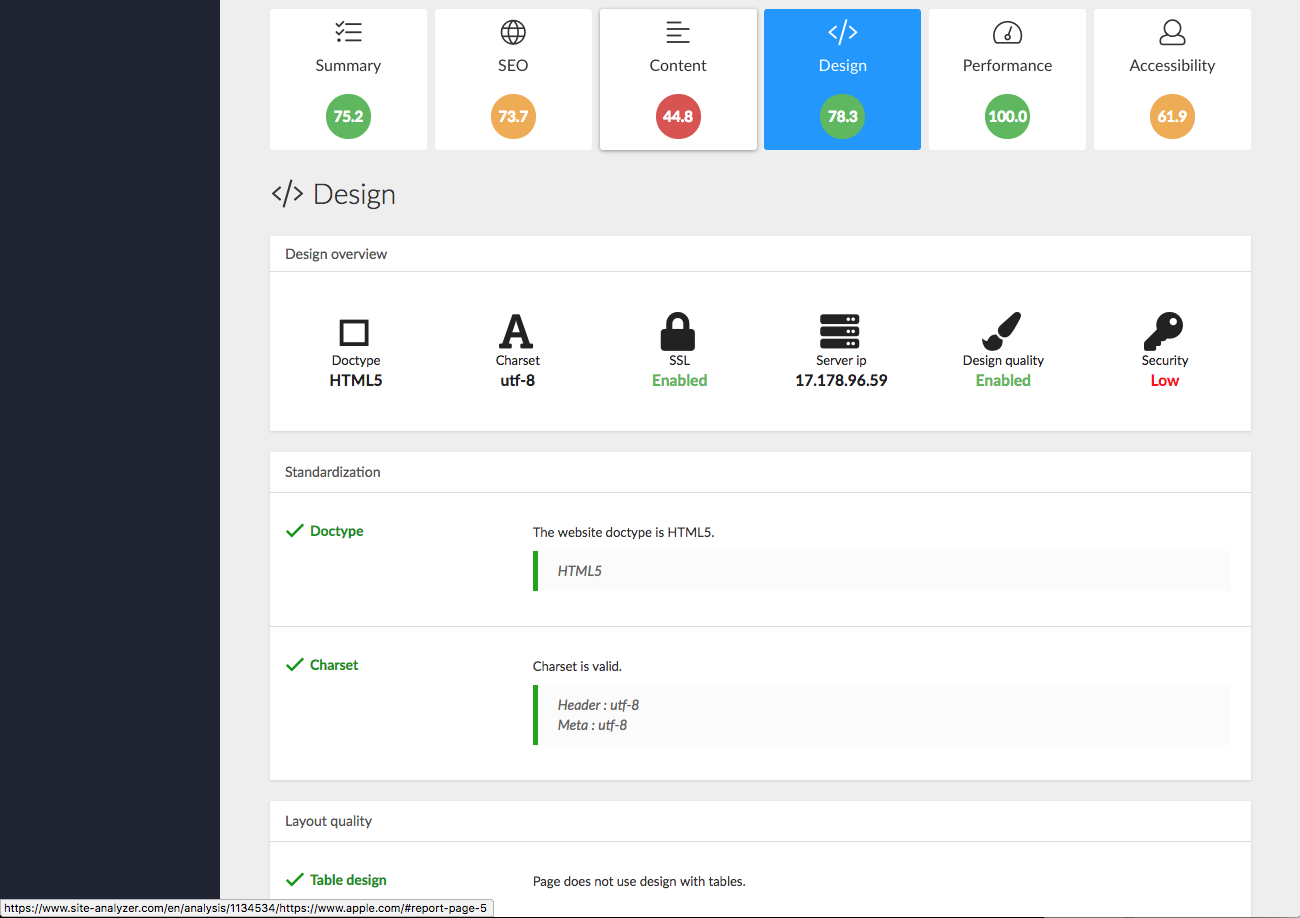Click the green checkmark beside Charset

[295, 665]
